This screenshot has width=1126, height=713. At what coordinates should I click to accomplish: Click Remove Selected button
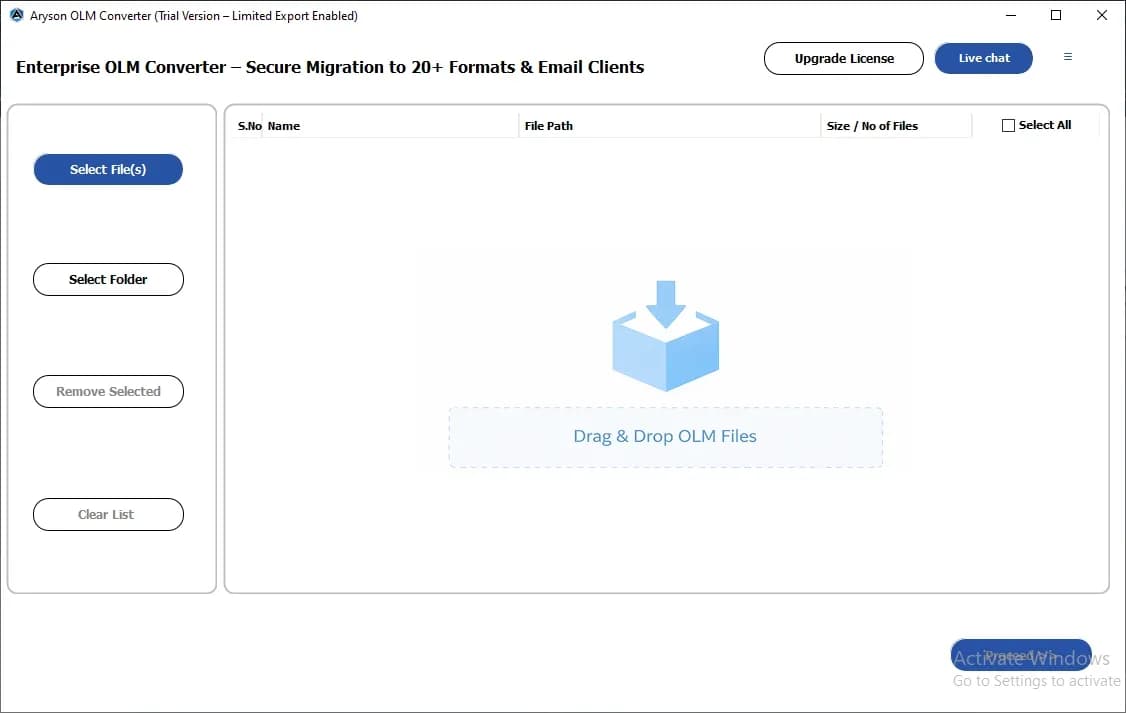[108, 391]
